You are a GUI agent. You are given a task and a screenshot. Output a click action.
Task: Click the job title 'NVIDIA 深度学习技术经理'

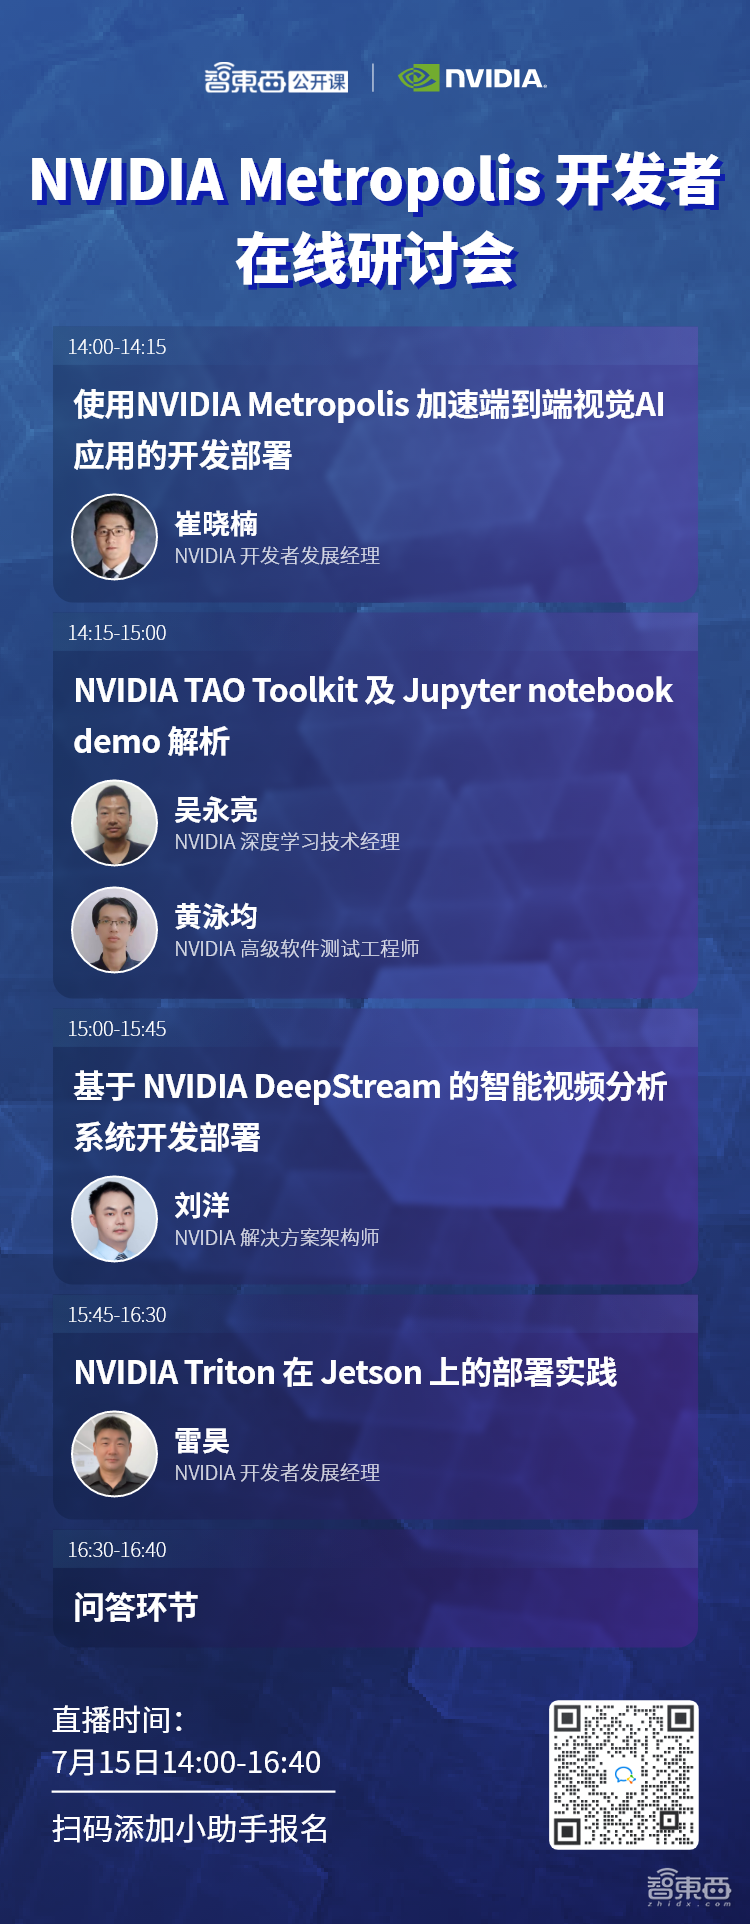[287, 842]
